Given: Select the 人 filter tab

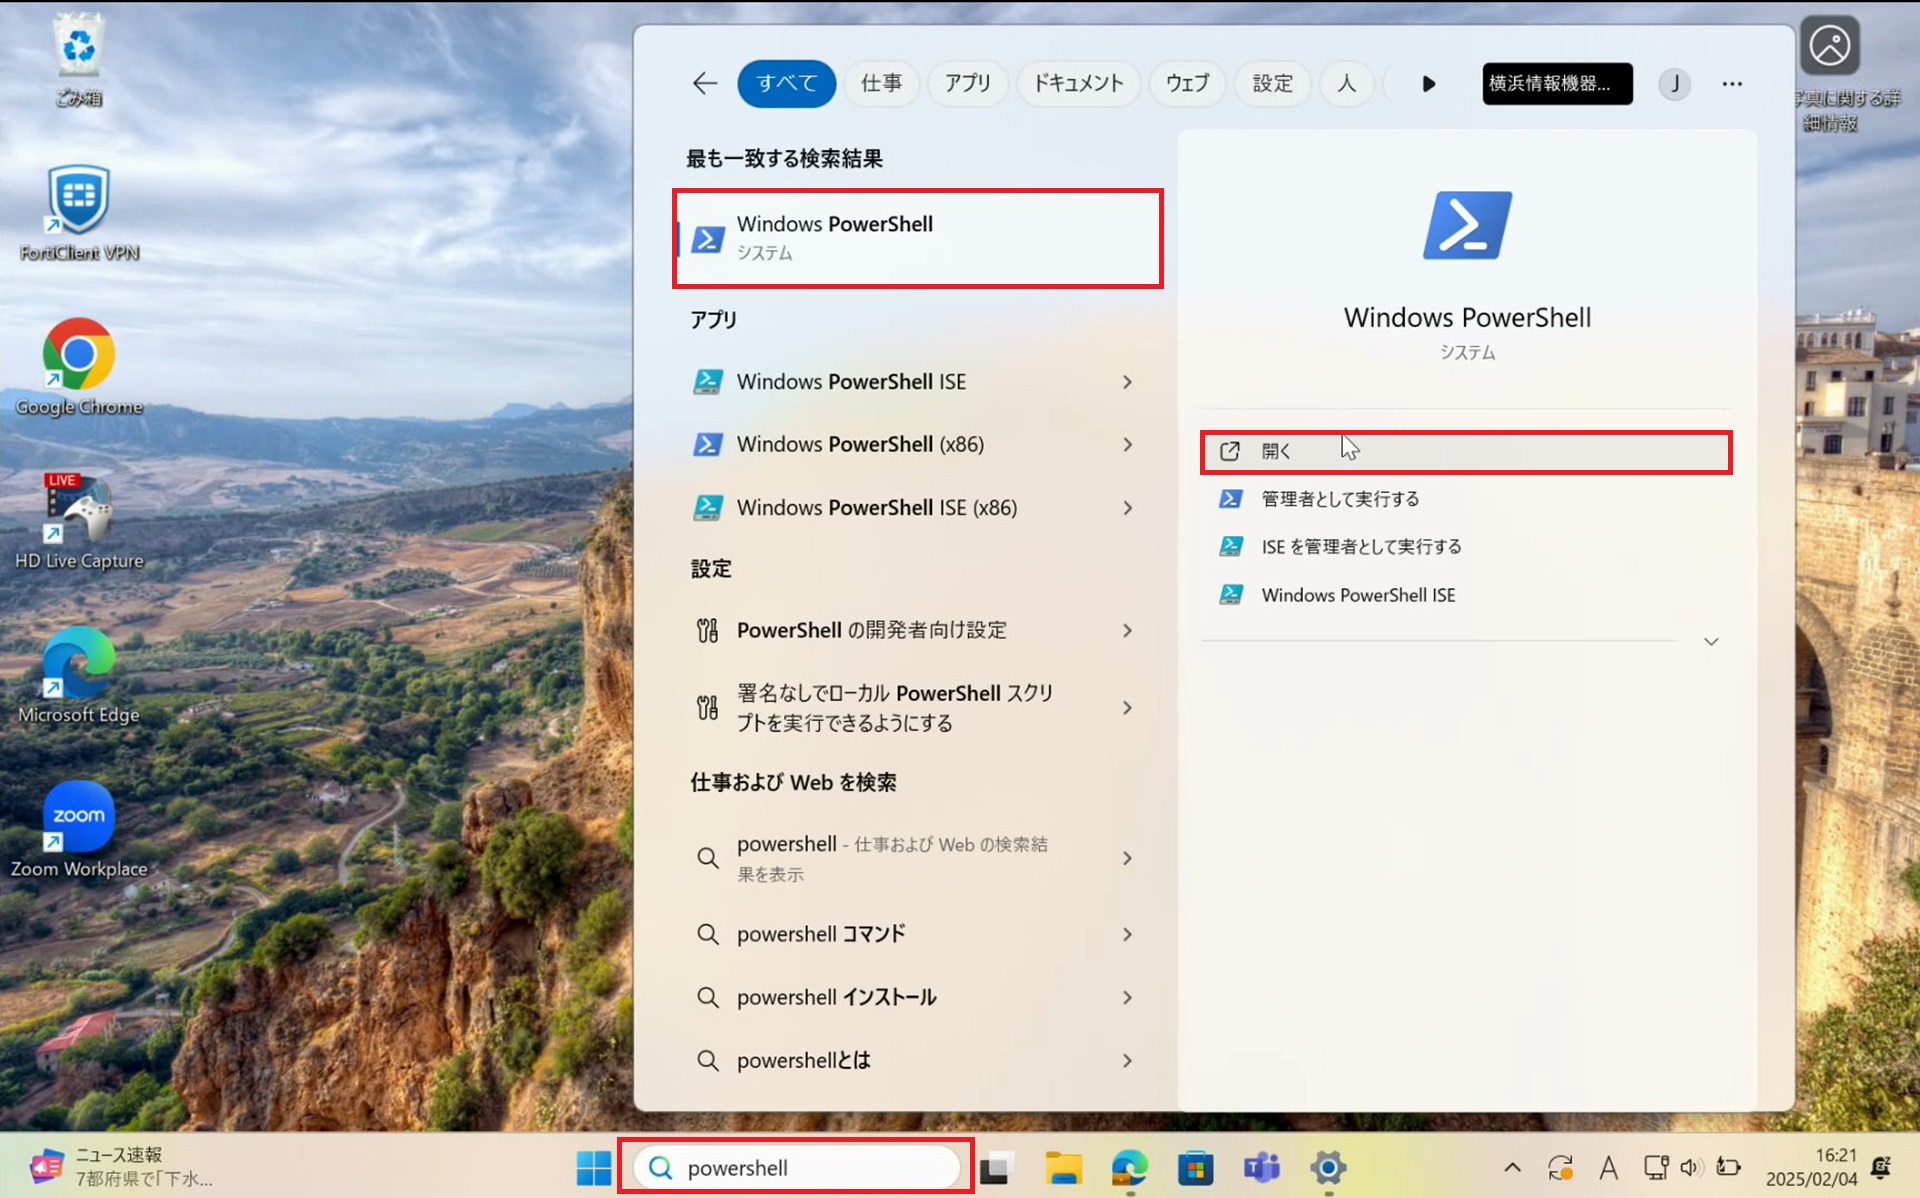Looking at the screenshot, I should click(x=1346, y=83).
